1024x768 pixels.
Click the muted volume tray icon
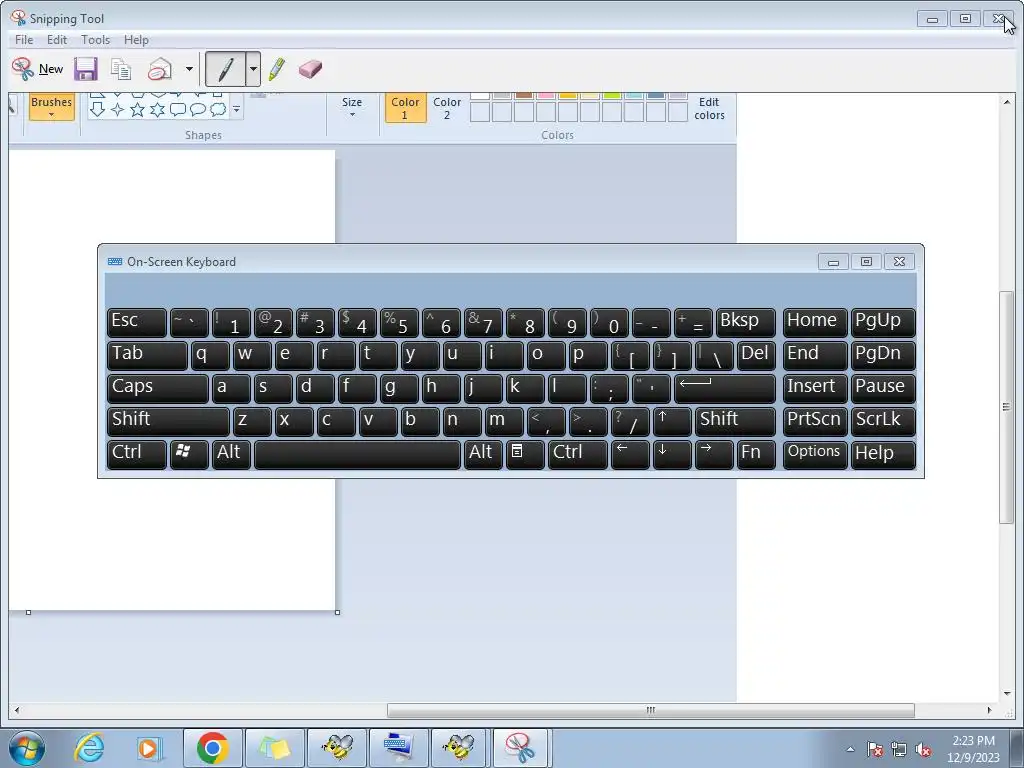click(923, 750)
